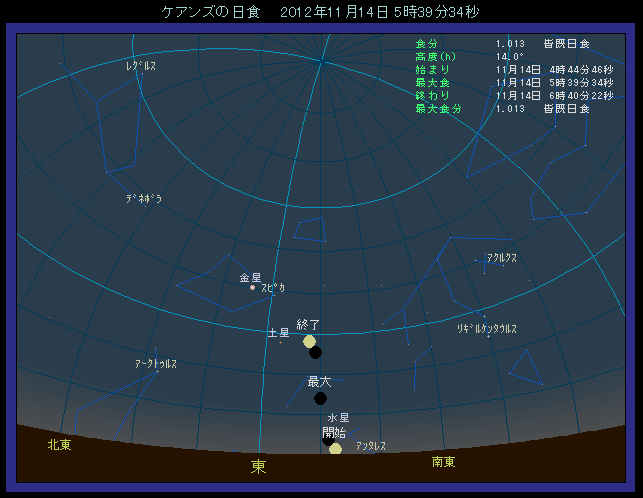Click the Southeast (南東) horizon label
Image resolution: width=643 pixels, height=498 pixels.
click(443, 462)
